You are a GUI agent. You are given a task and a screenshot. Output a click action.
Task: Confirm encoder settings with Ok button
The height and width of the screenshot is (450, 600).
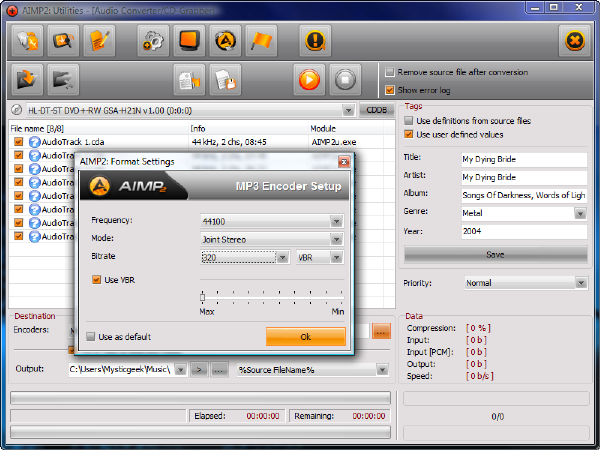306,337
